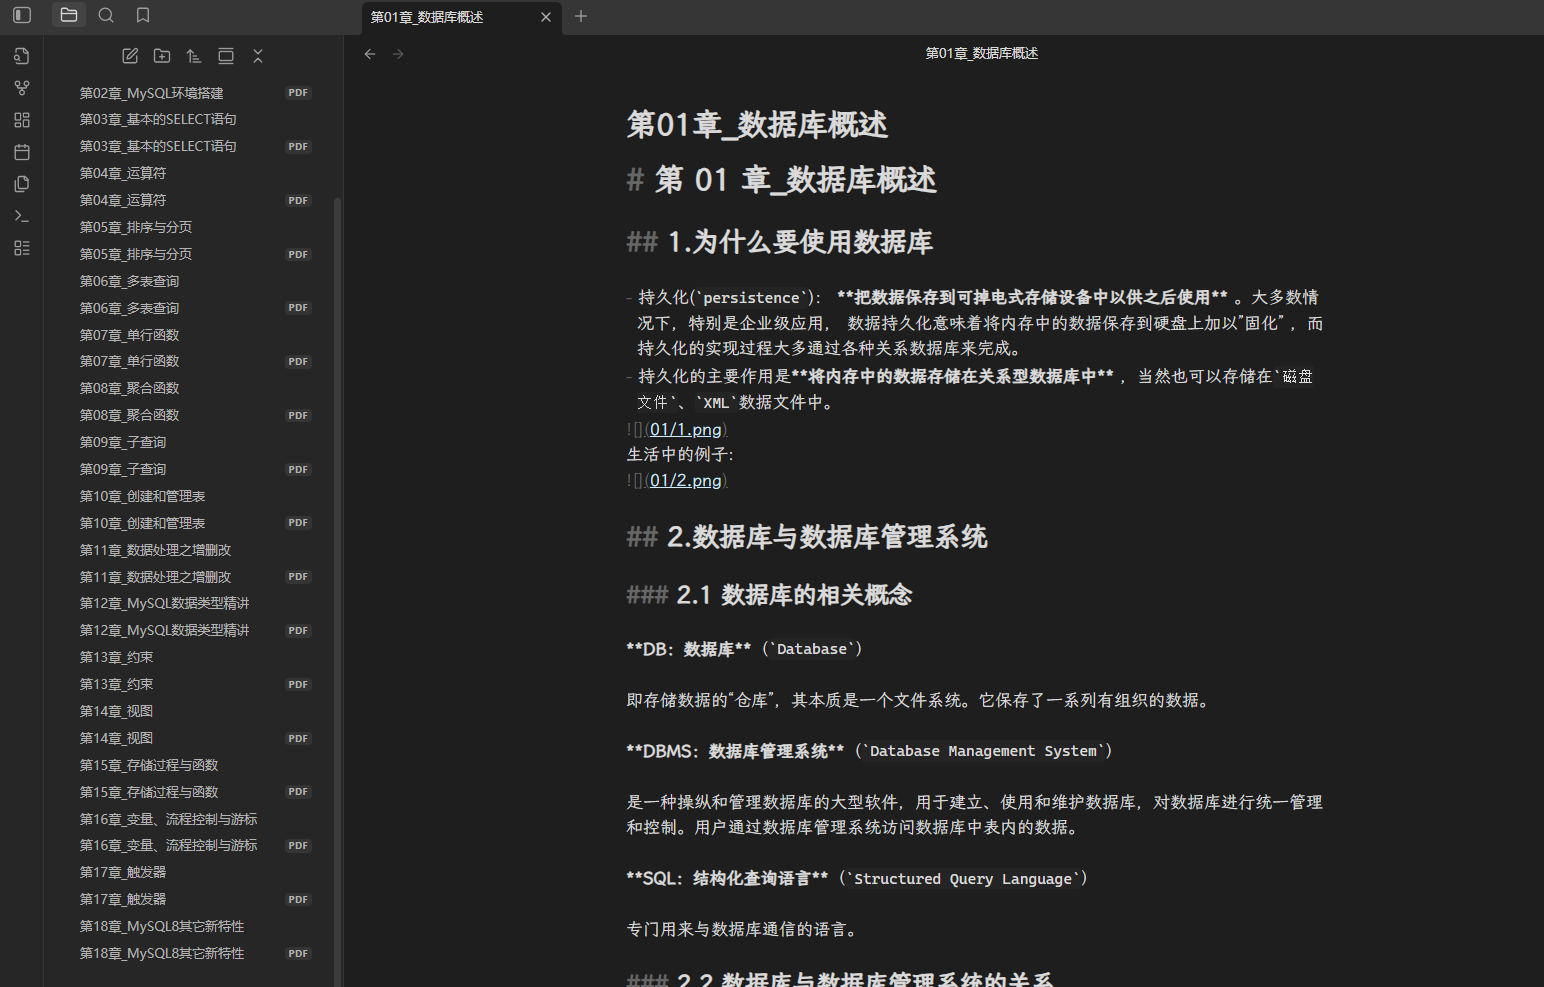Image resolution: width=1544 pixels, height=987 pixels.
Task: Insert template using ribbon copy-files icon
Action: [22, 184]
